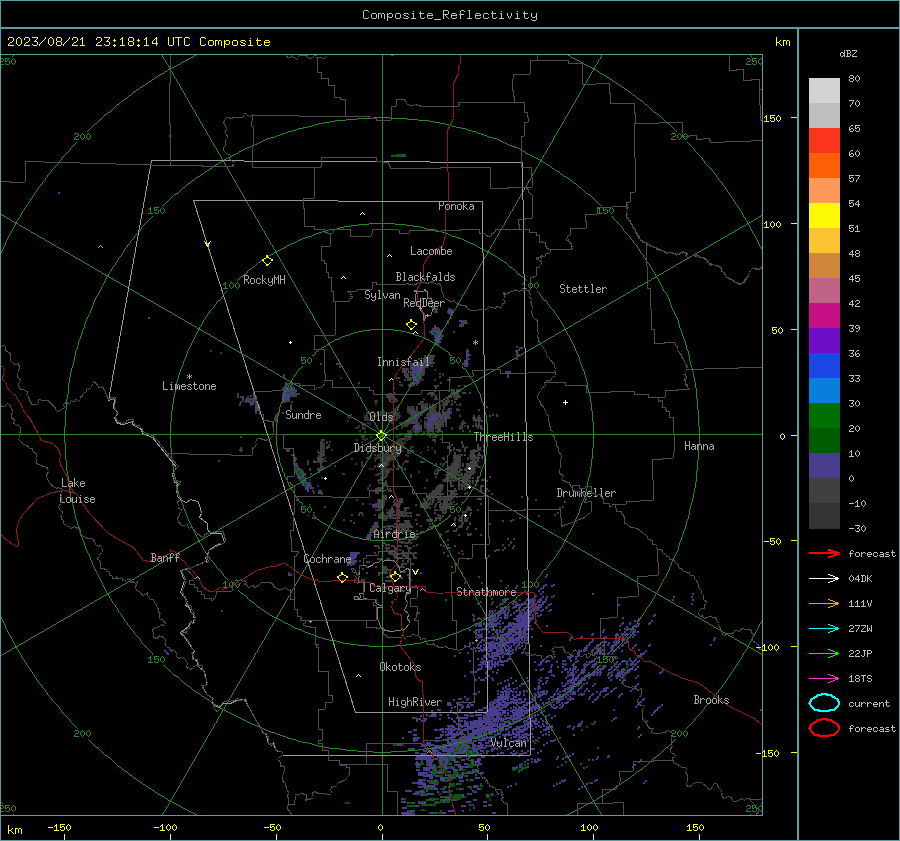Click the Vulcan label

pos(509,743)
